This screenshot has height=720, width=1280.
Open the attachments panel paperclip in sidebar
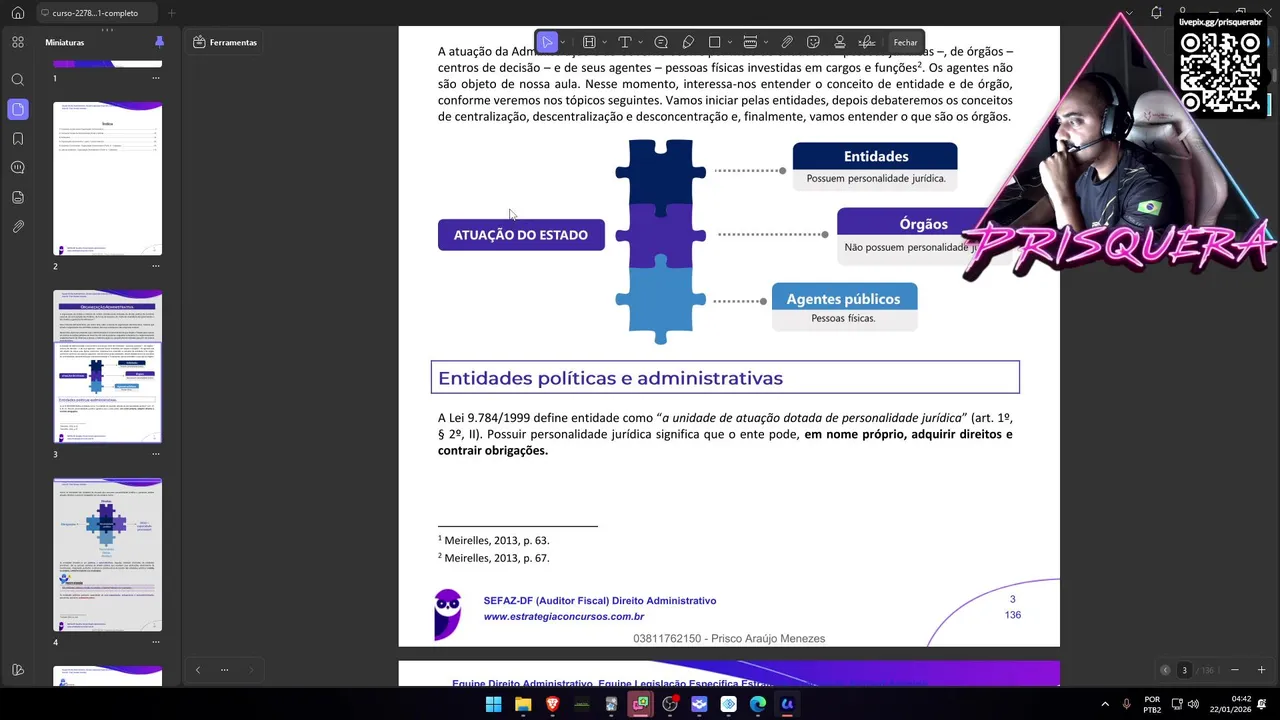point(17,227)
